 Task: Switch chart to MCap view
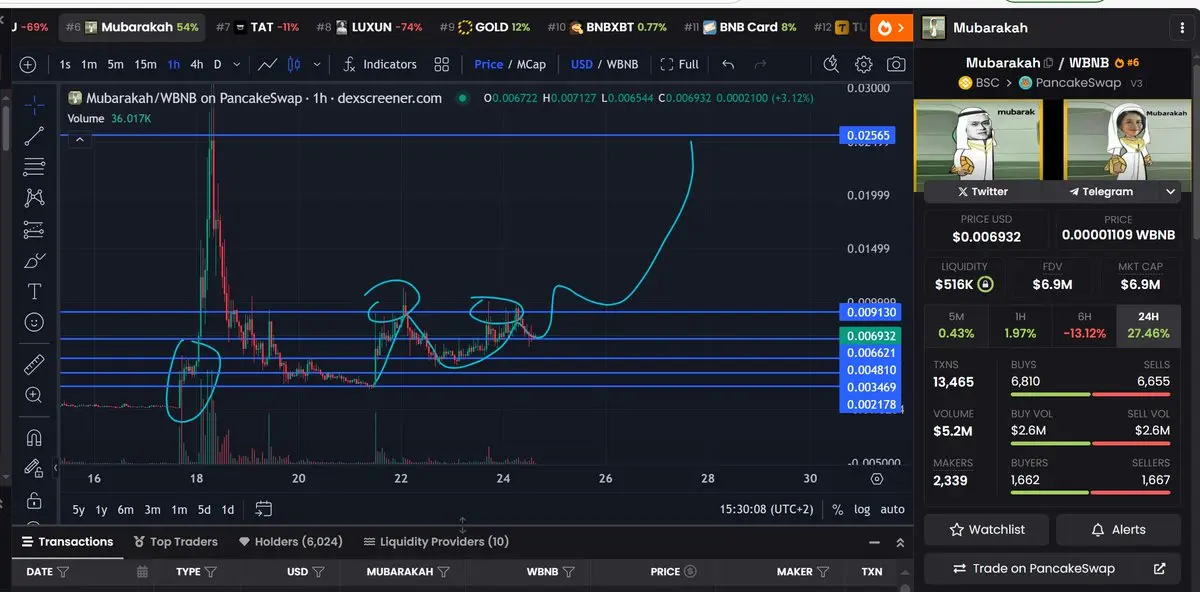[x=531, y=64]
